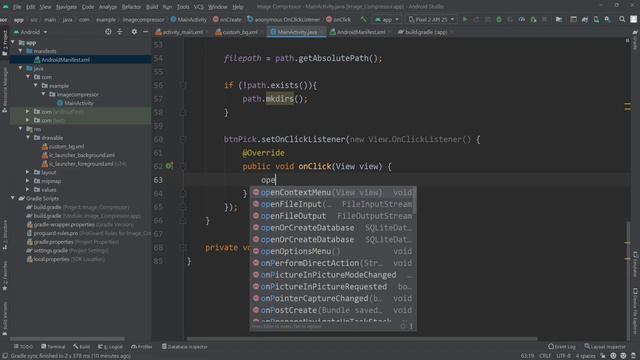Expand the values folder node
Screen dimensions: 640x360
(x=28, y=189)
